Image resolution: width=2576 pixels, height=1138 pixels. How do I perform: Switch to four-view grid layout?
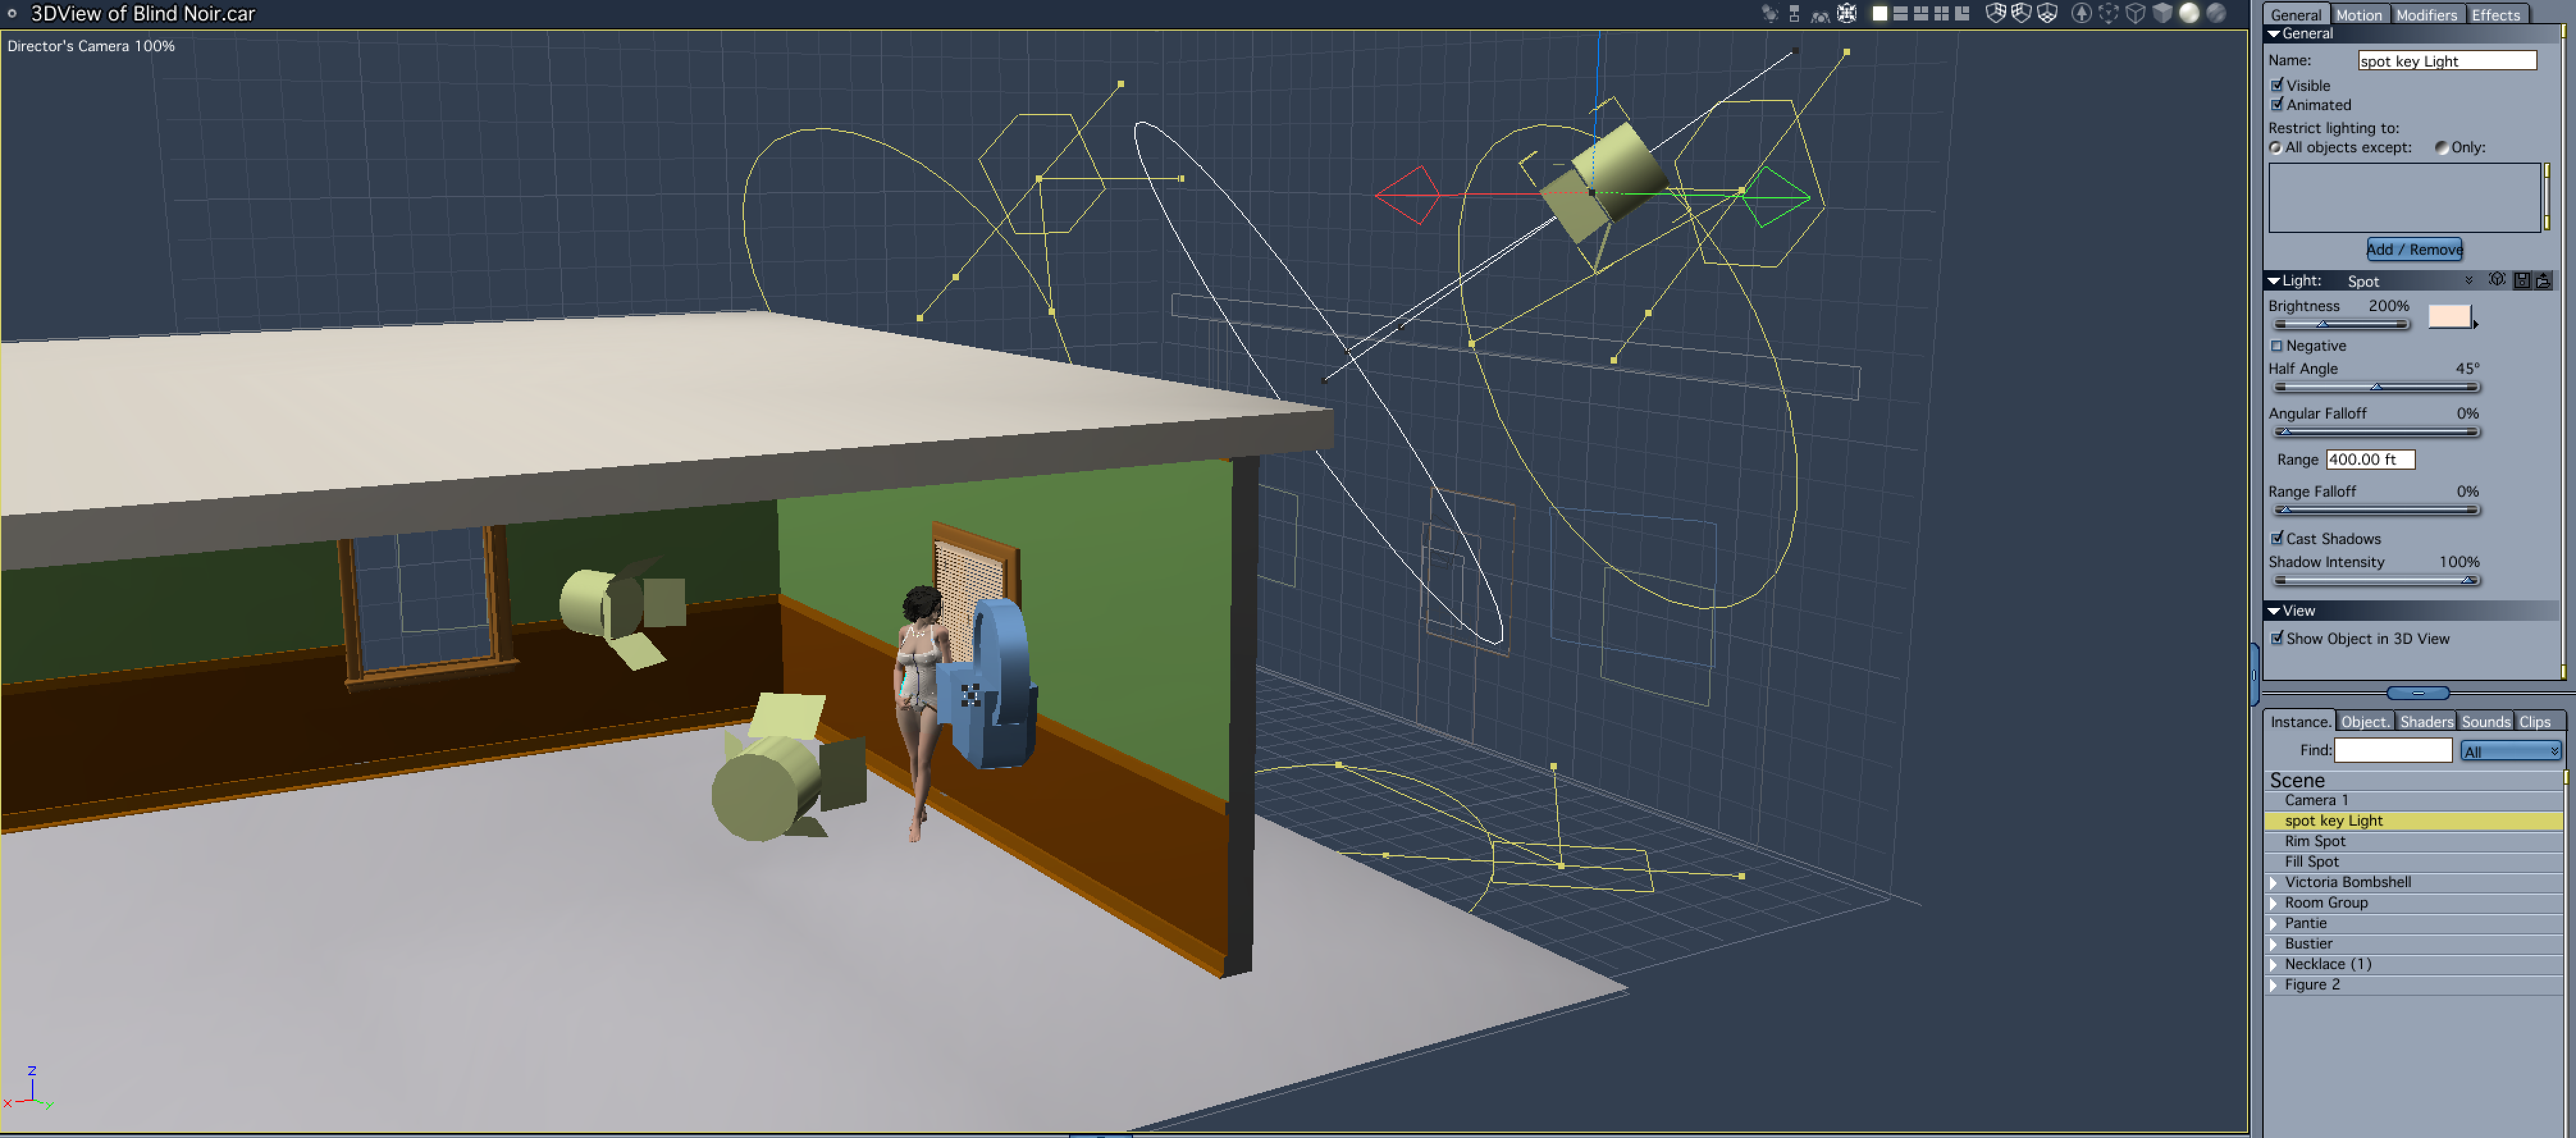coord(1942,13)
